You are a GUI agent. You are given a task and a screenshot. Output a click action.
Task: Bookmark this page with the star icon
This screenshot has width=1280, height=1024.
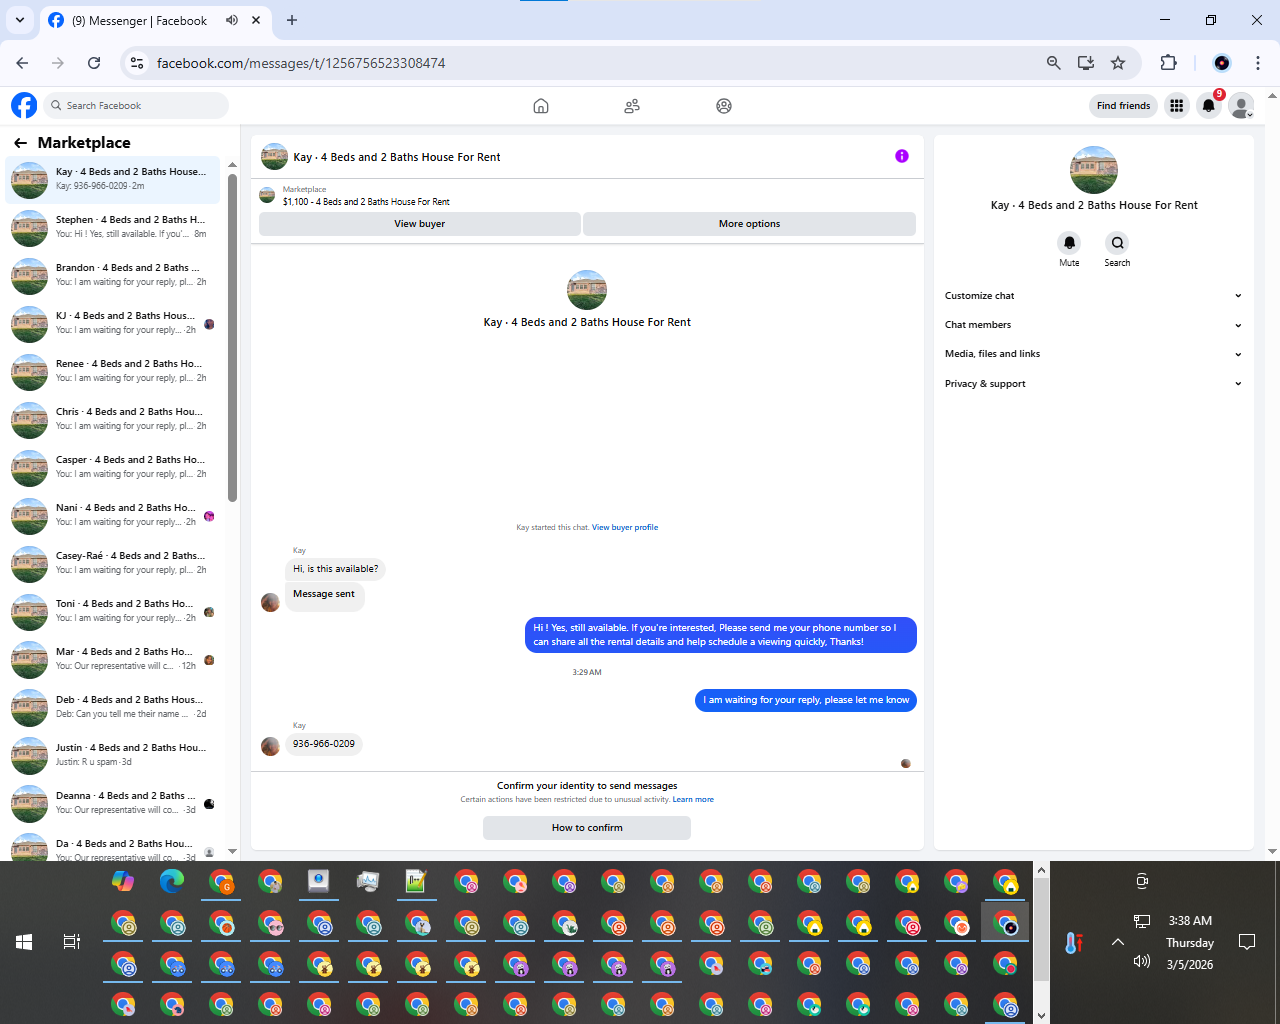[1118, 63]
